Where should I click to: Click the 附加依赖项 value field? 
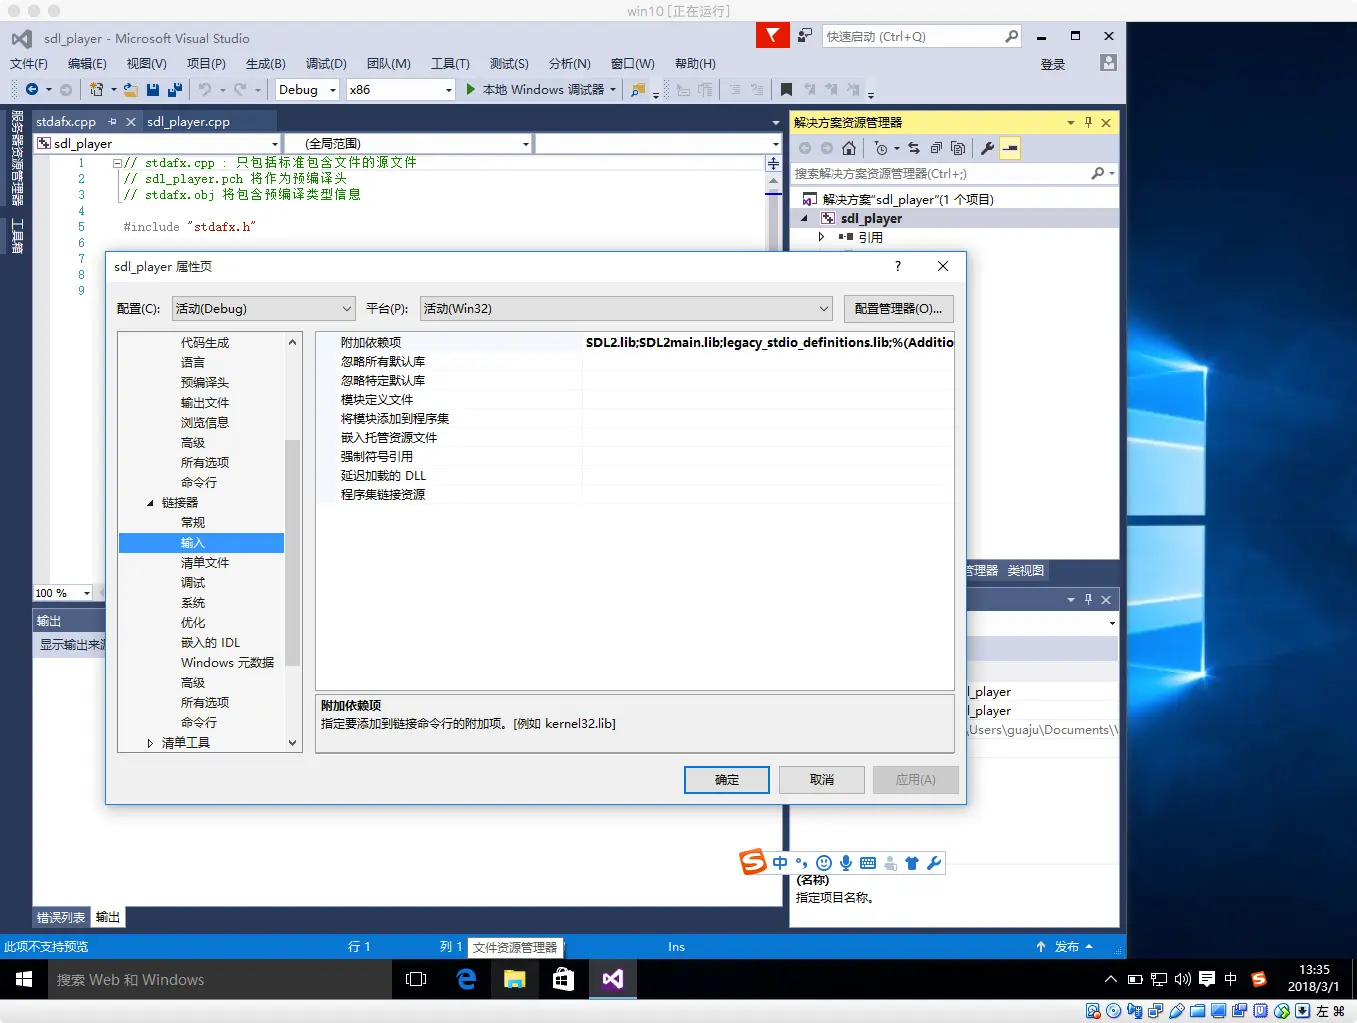point(768,342)
